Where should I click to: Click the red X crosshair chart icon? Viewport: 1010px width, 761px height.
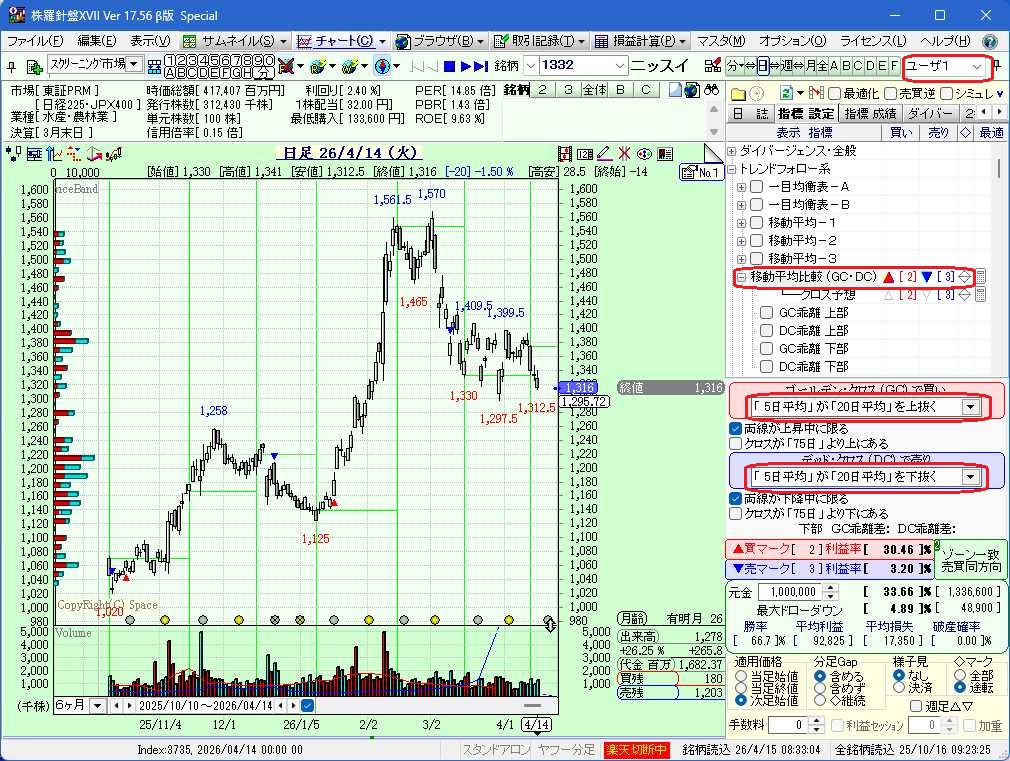coord(623,154)
